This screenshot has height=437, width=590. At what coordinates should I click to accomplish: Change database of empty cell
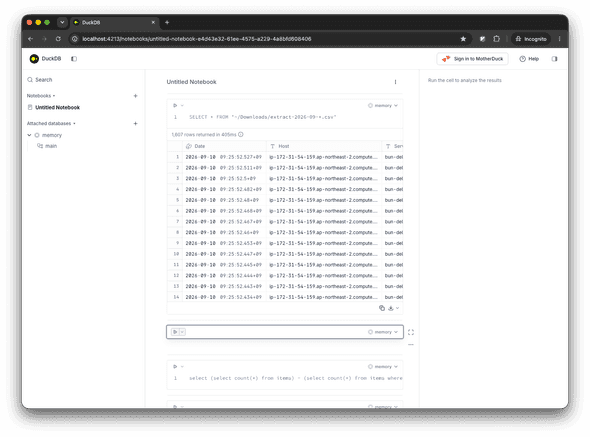383,332
